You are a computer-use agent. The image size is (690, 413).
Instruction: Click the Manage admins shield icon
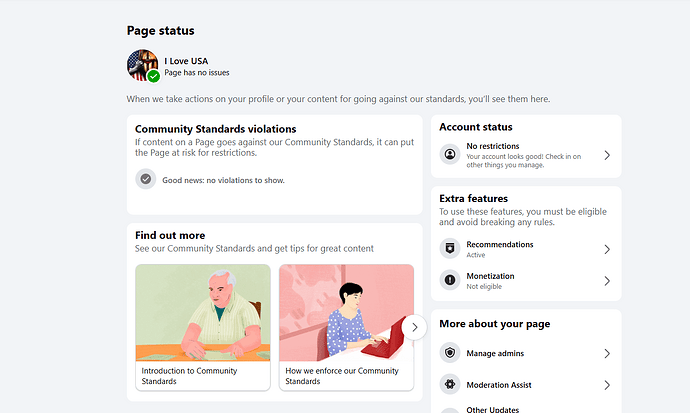[x=450, y=353]
